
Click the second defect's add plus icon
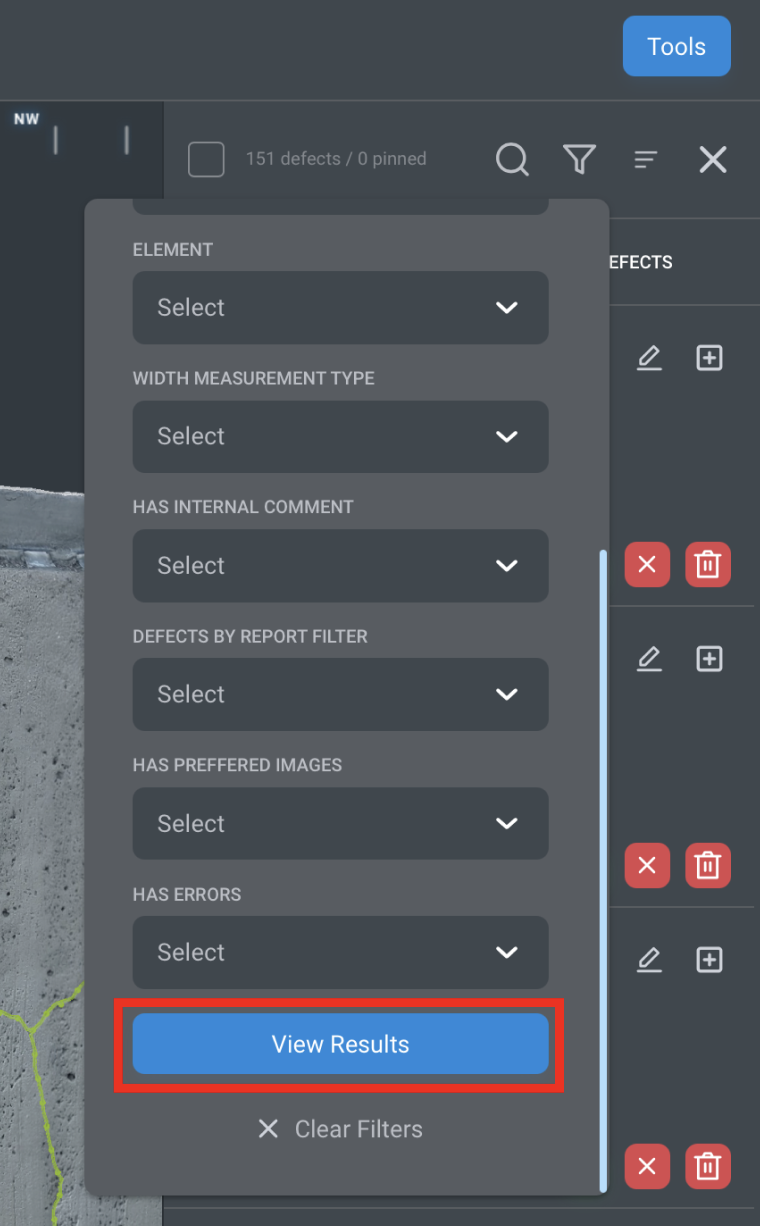(x=709, y=659)
